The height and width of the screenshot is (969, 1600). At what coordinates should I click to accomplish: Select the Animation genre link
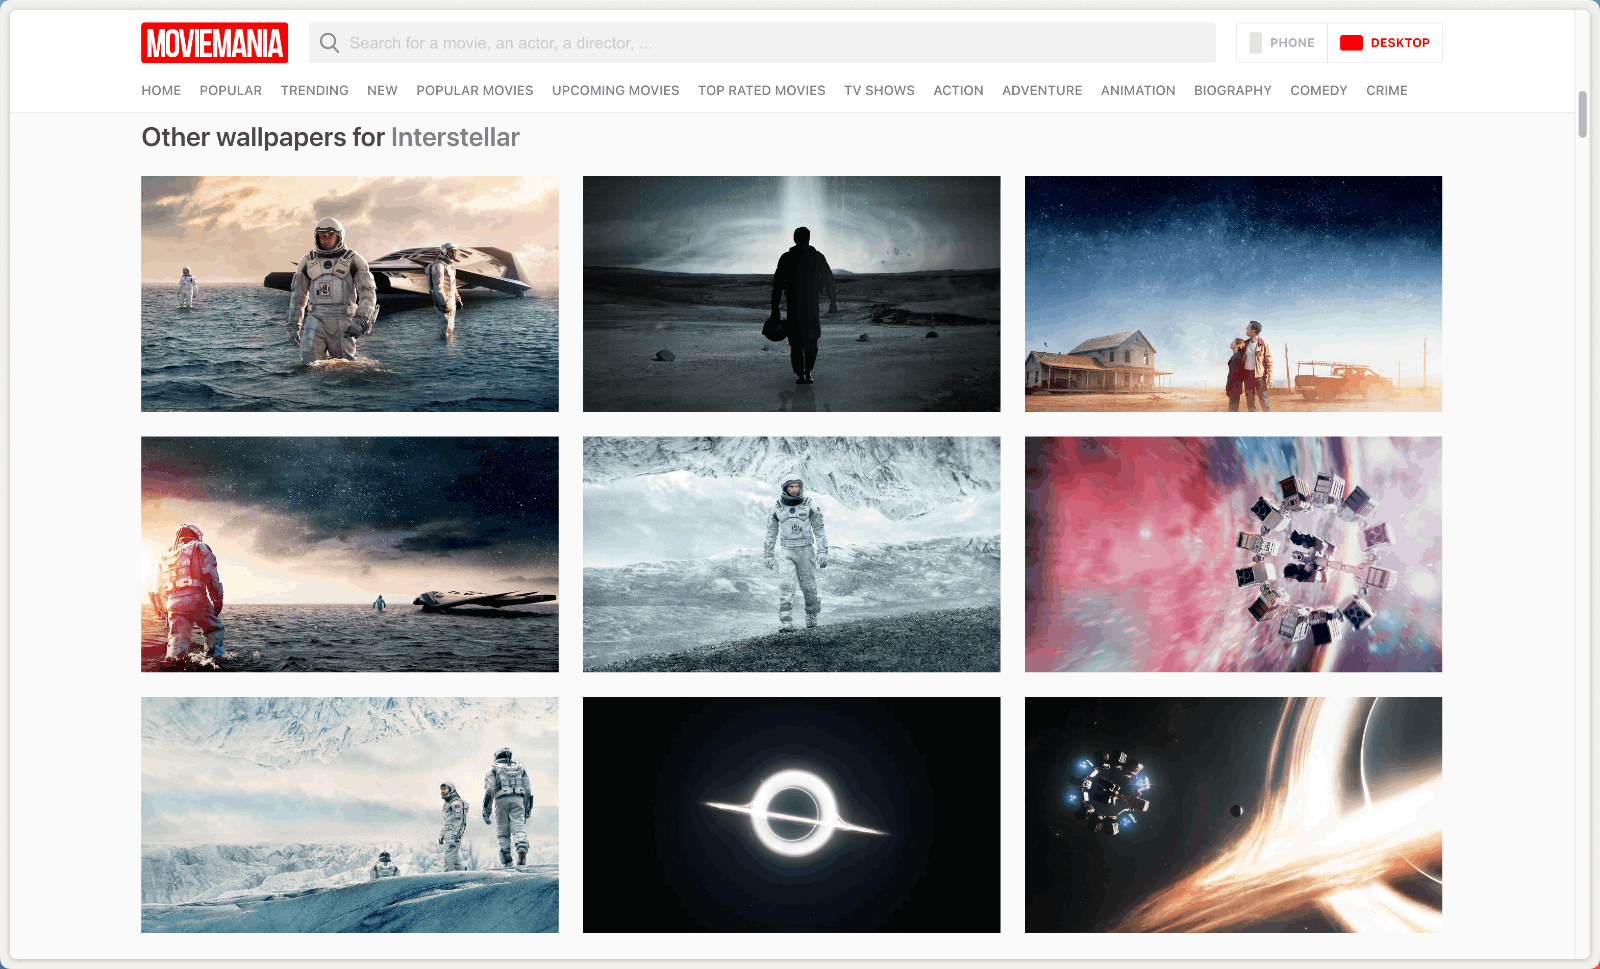1137,90
